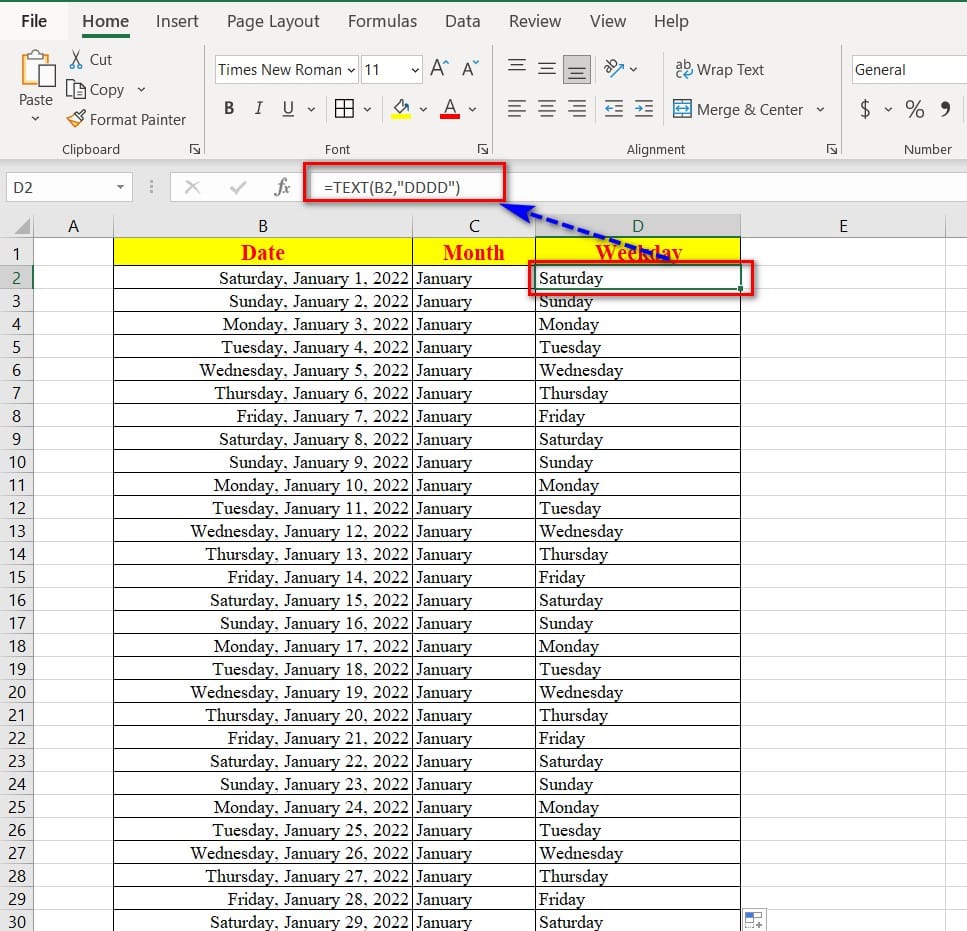The height and width of the screenshot is (931, 967).
Task: Apply red font color with the A icon
Action: point(450,109)
